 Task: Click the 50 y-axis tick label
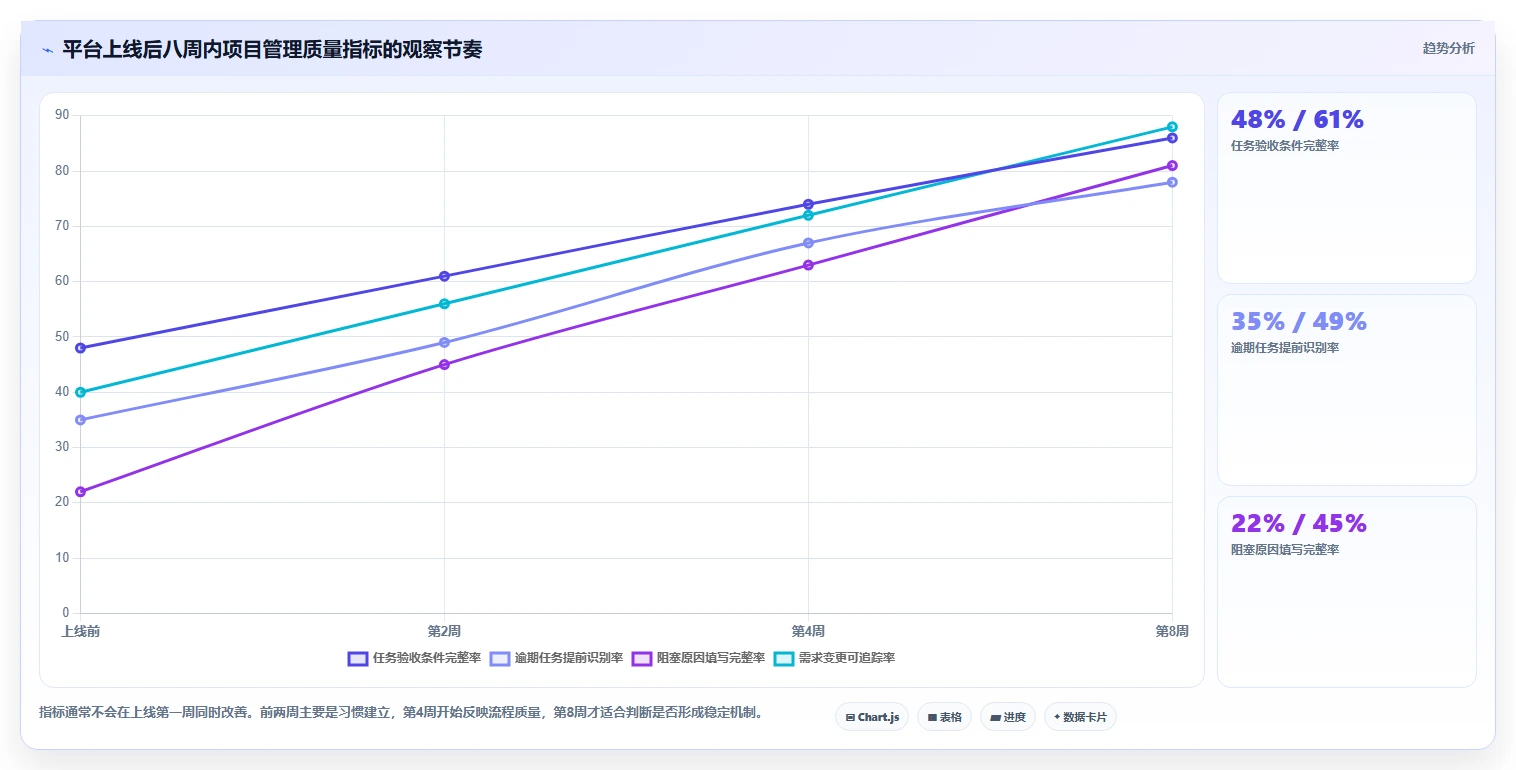[62, 337]
